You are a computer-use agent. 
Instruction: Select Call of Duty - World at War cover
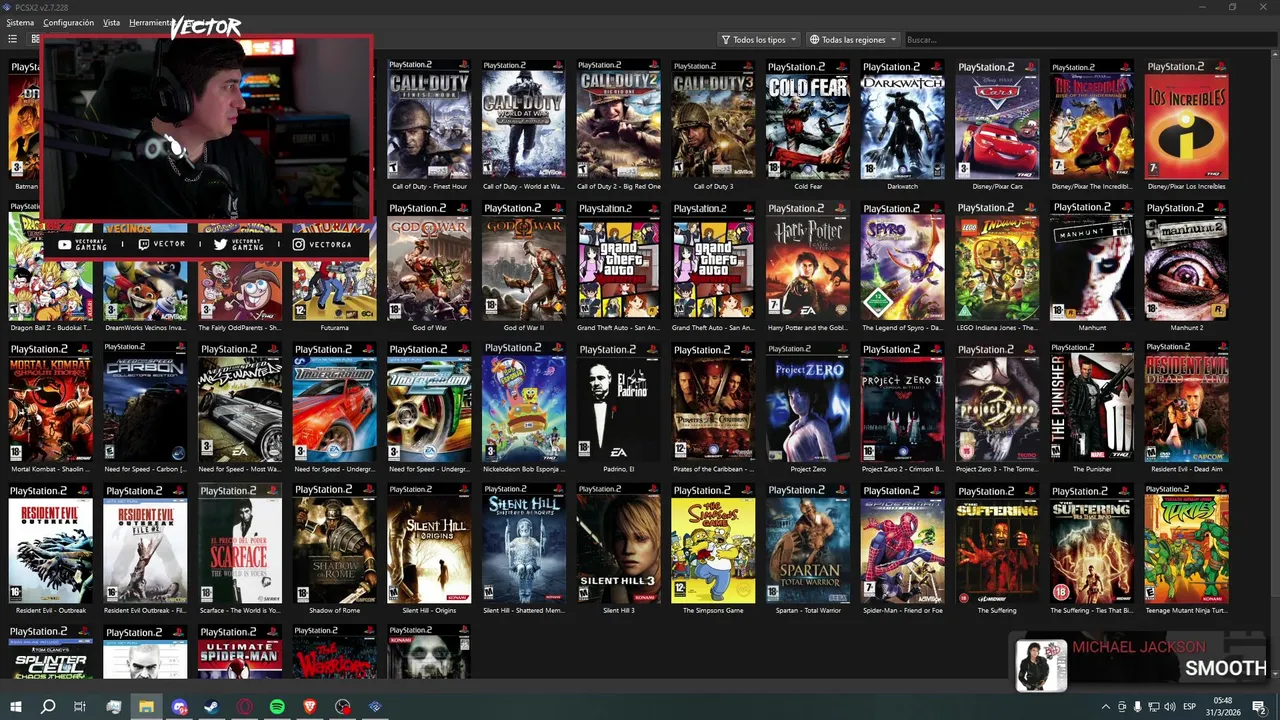pyautogui.click(x=524, y=120)
